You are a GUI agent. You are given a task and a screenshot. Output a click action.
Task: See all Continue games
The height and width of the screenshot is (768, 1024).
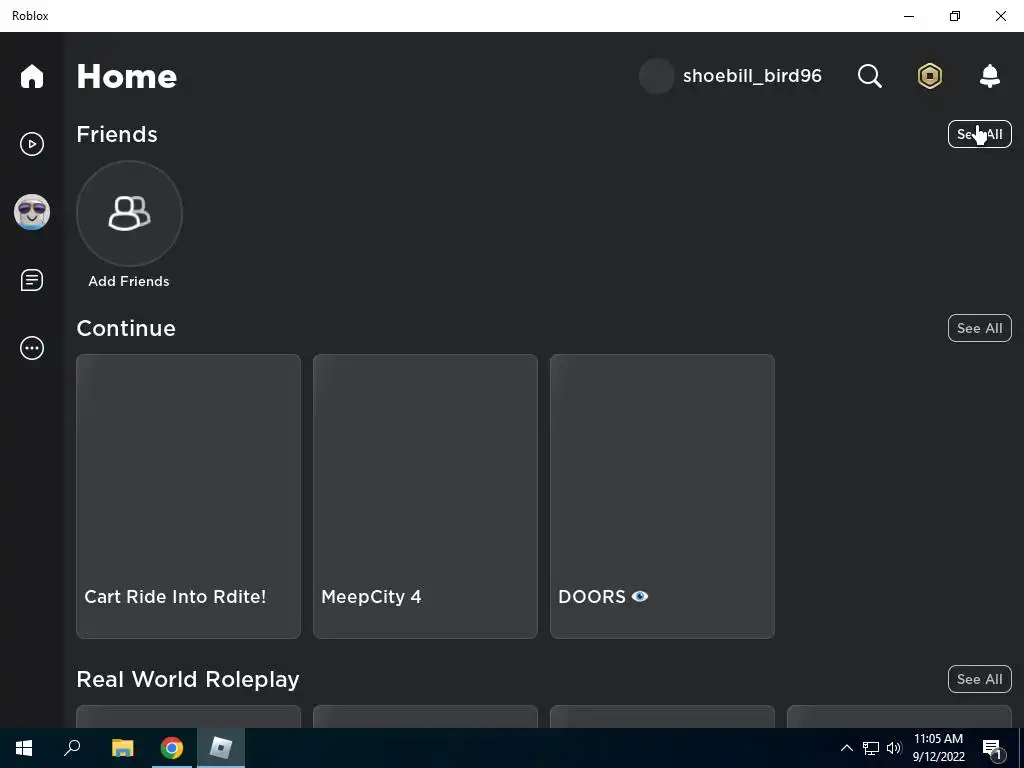pyautogui.click(x=980, y=328)
